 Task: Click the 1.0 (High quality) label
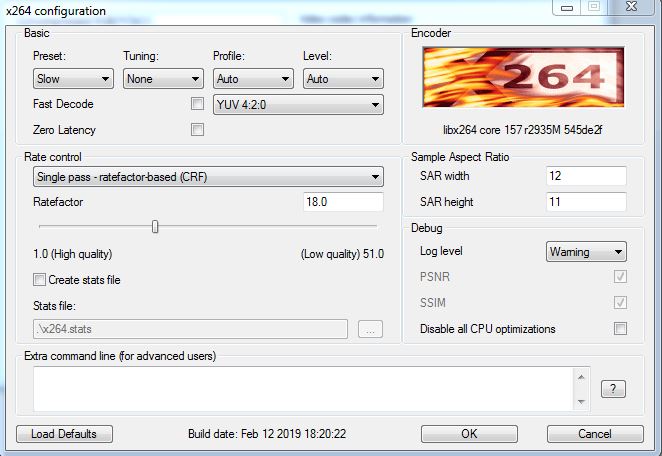73,254
